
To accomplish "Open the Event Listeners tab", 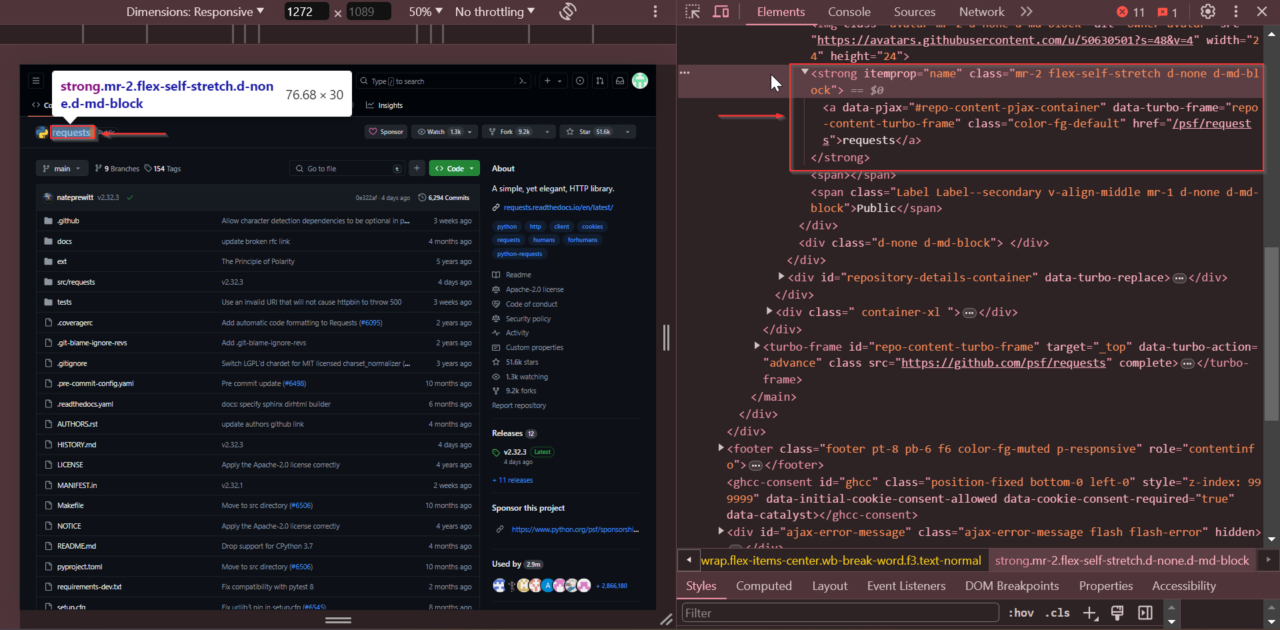I will pos(906,586).
